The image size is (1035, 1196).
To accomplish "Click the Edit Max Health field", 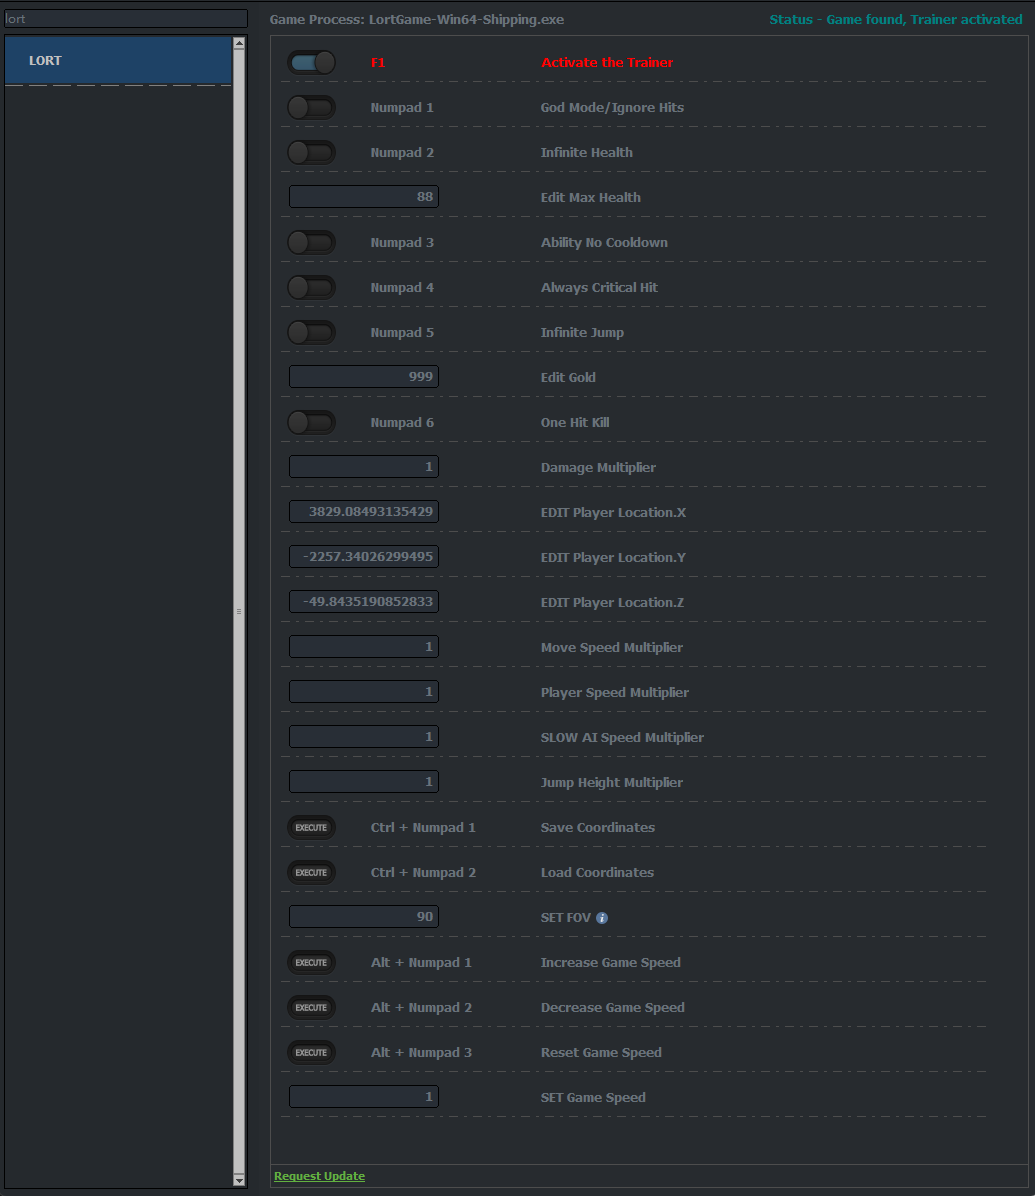I will click(x=364, y=197).
